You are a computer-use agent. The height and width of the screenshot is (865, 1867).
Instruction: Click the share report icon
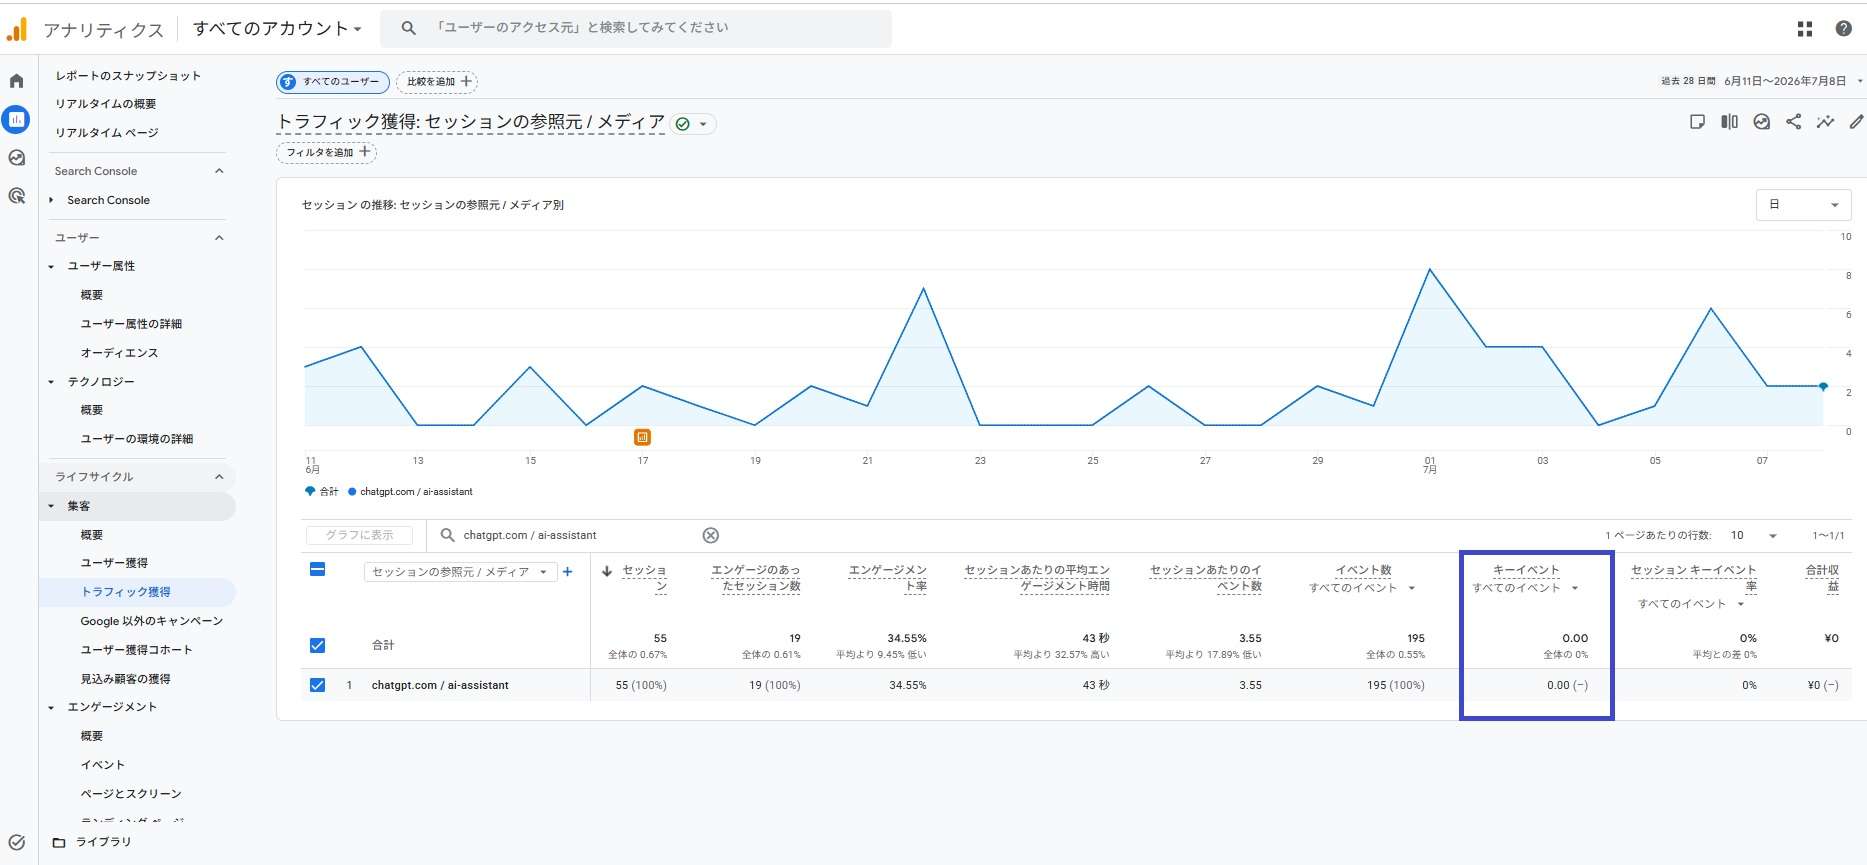(x=1793, y=122)
